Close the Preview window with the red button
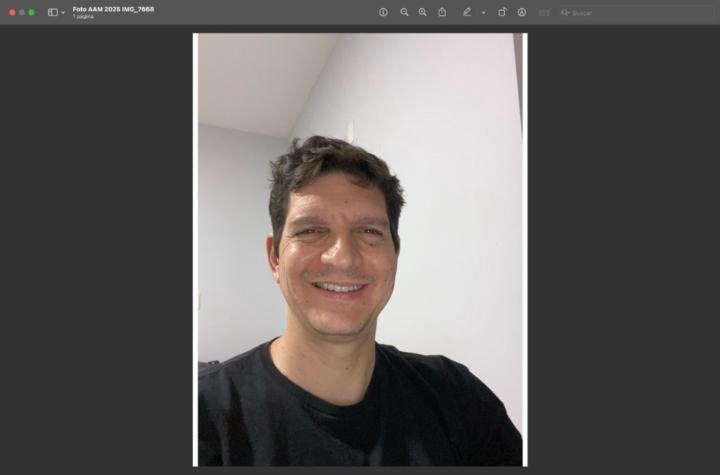720x475 pixels. tap(12, 12)
